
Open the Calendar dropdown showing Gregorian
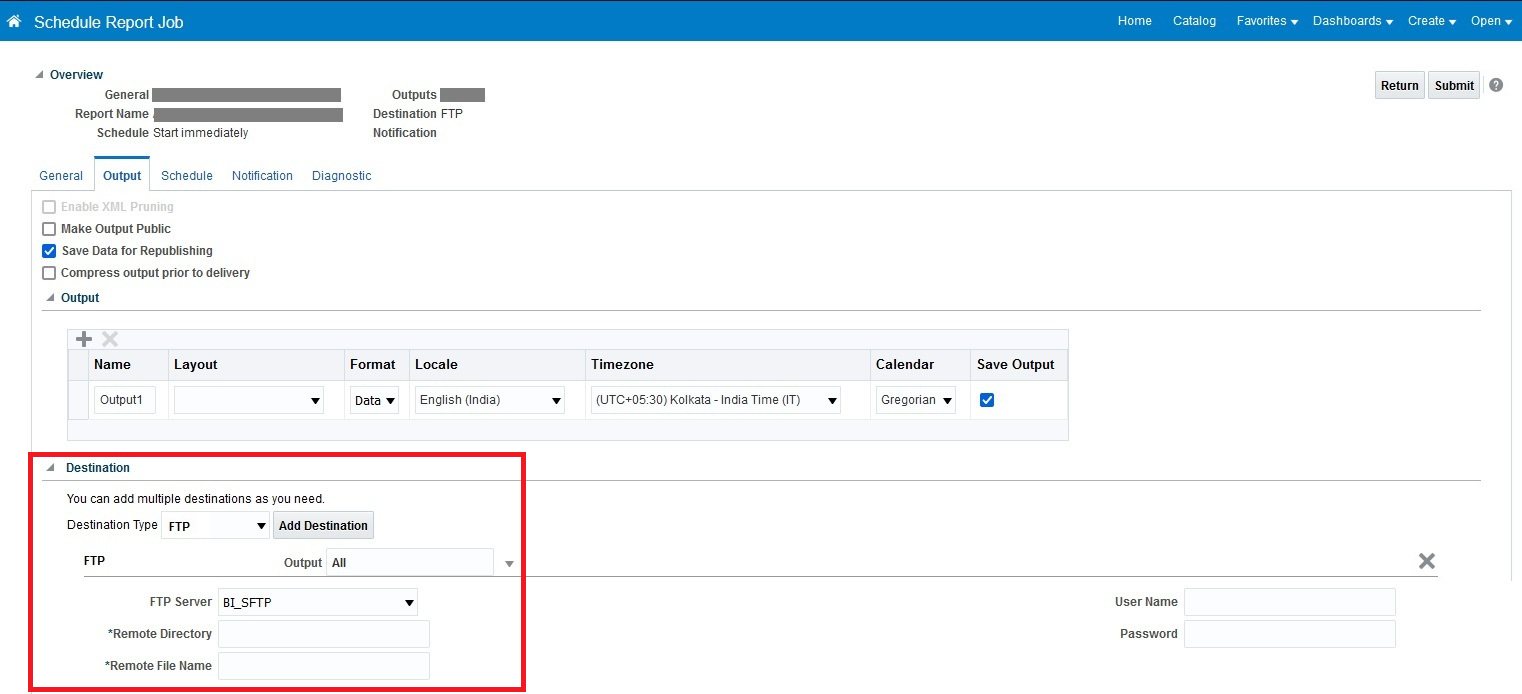916,400
